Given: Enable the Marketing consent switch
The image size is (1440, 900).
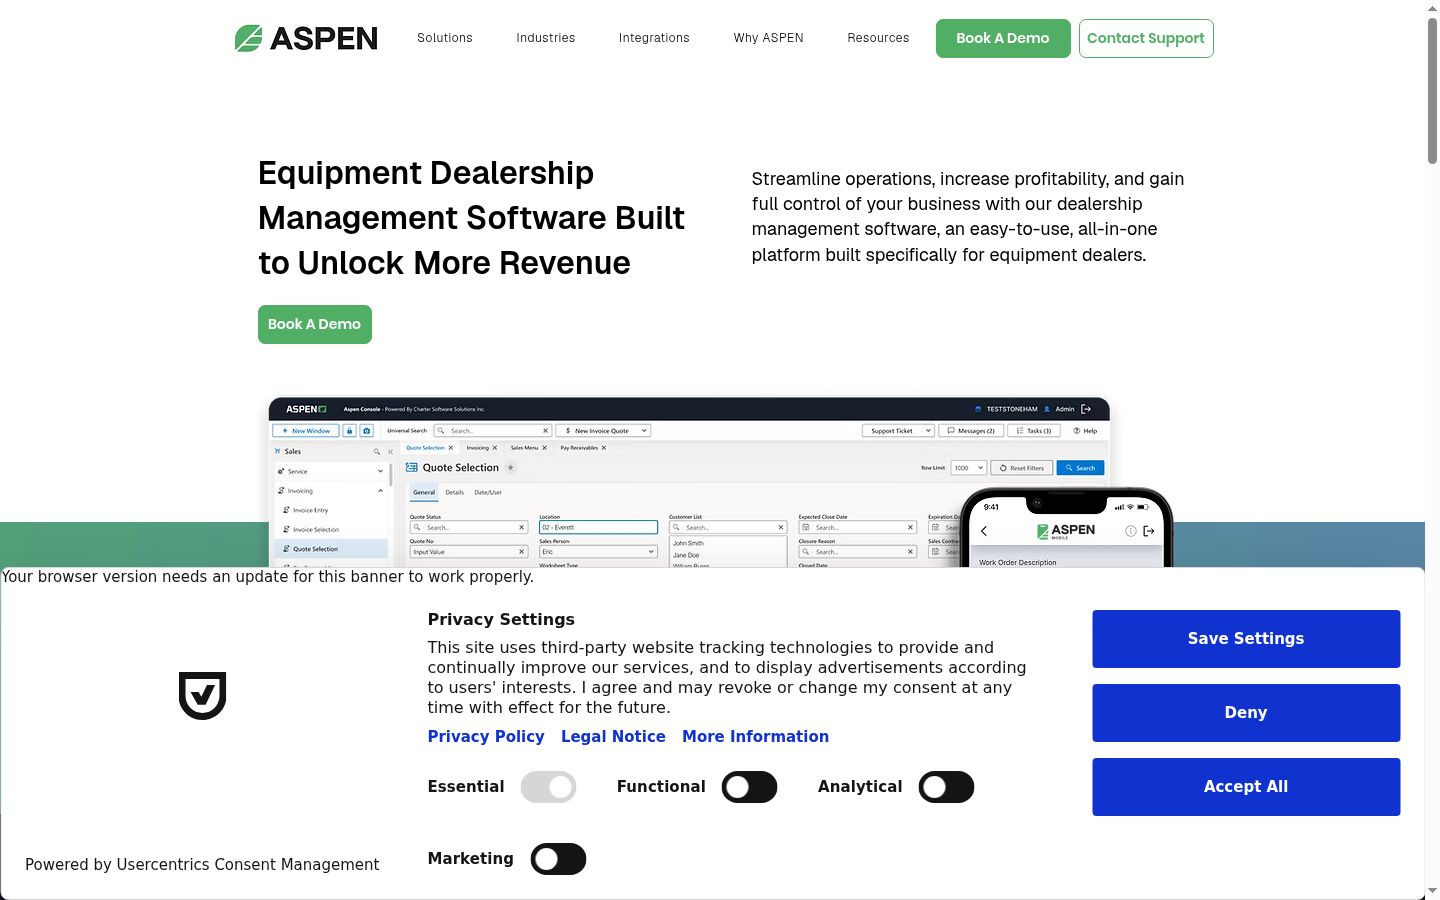Looking at the screenshot, I should (x=558, y=859).
